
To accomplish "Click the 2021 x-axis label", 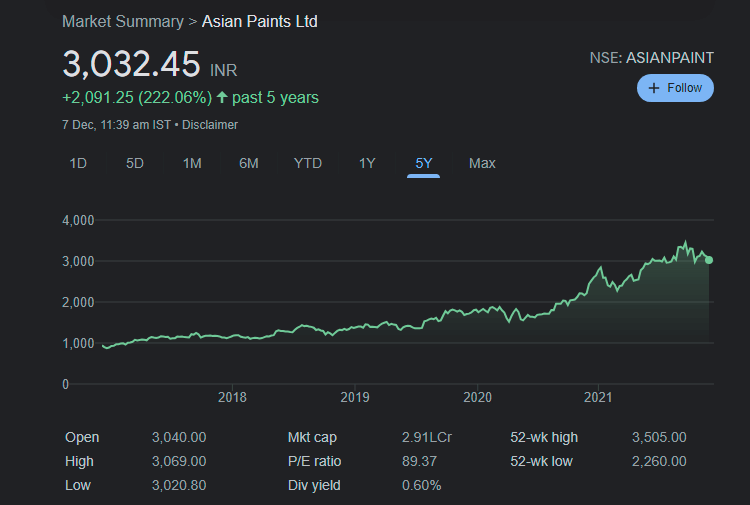I will pyautogui.click(x=598, y=397).
